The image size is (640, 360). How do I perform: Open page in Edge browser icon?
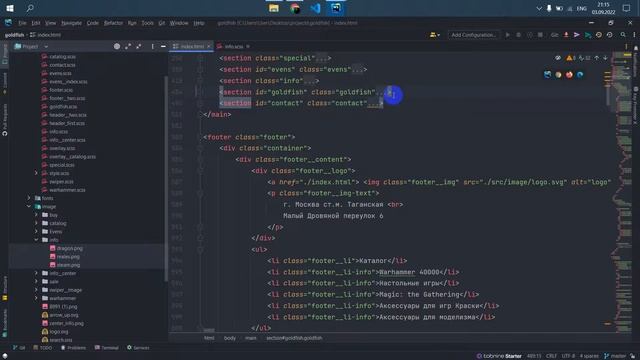coord(580,75)
